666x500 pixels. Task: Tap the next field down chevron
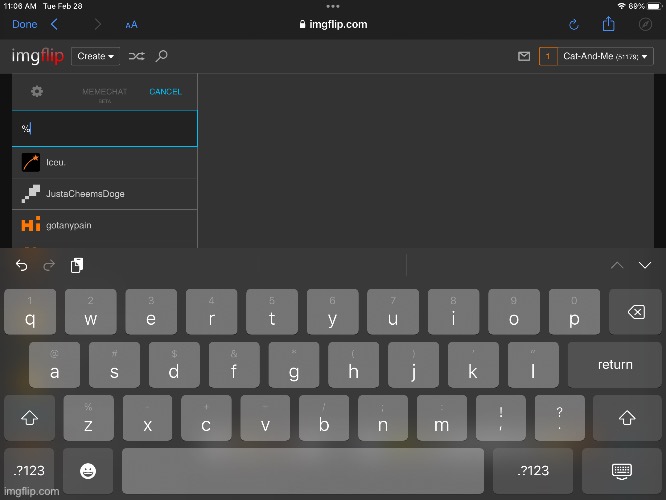coord(645,266)
